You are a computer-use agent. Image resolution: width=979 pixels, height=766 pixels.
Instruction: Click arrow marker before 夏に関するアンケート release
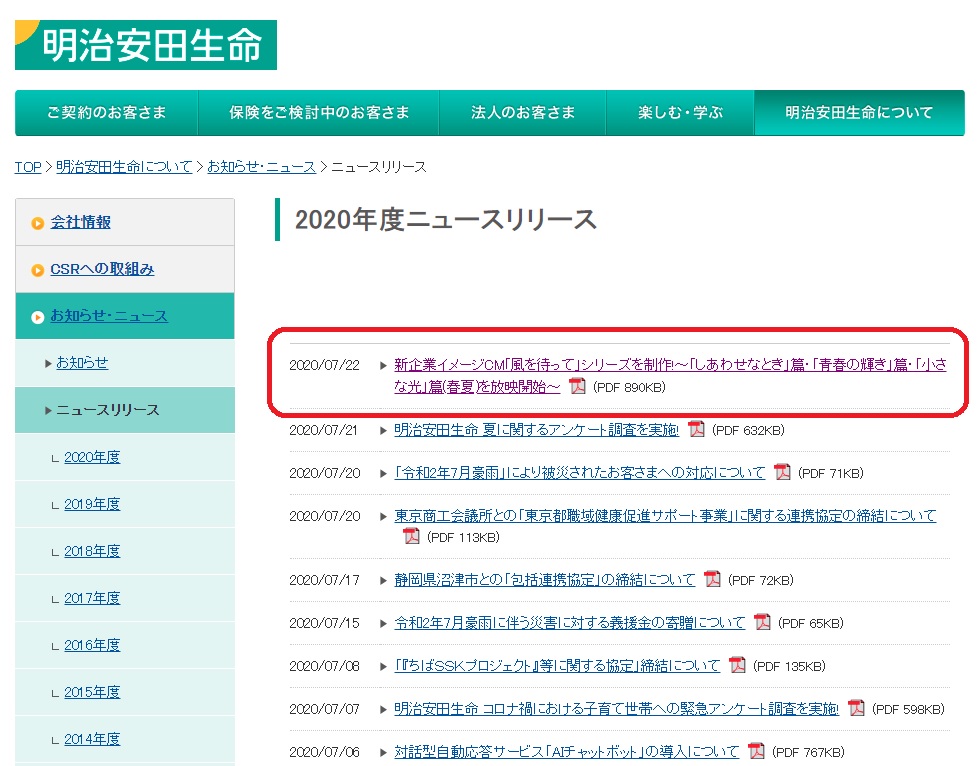[x=383, y=430]
